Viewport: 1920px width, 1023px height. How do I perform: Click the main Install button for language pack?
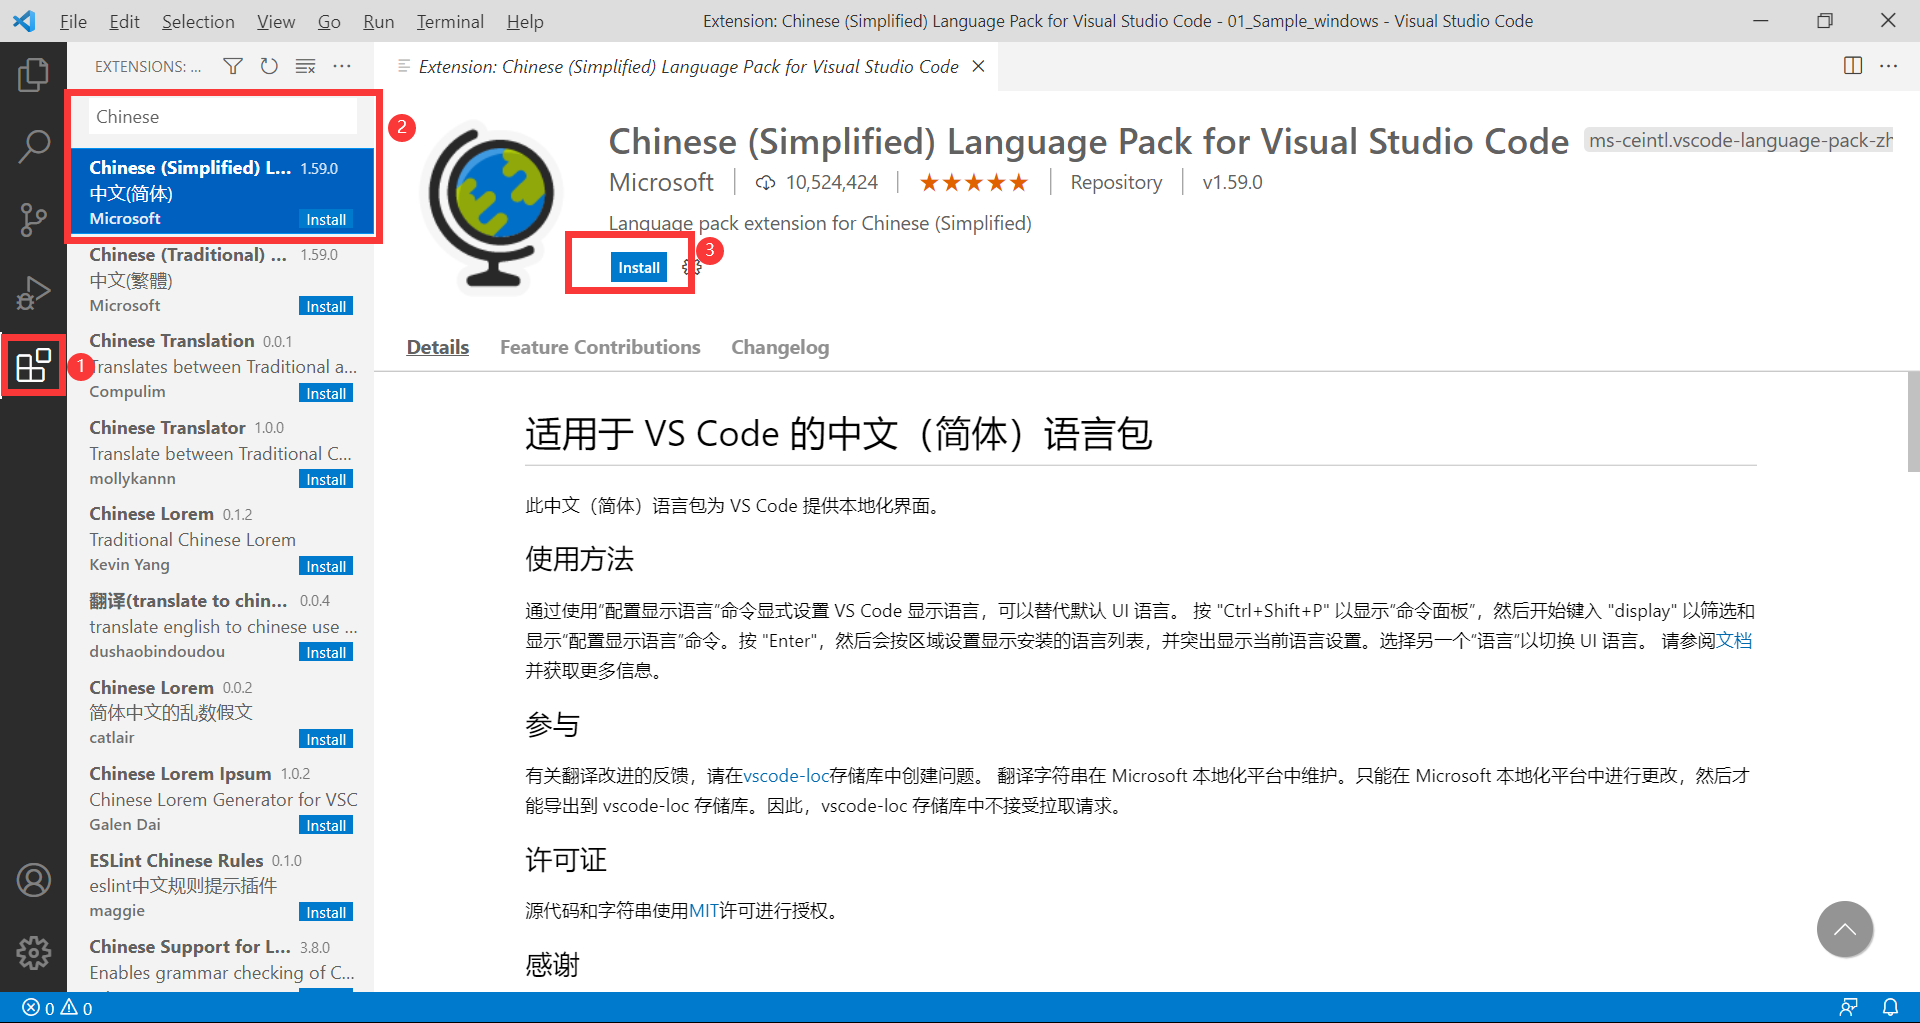coord(639,267)
